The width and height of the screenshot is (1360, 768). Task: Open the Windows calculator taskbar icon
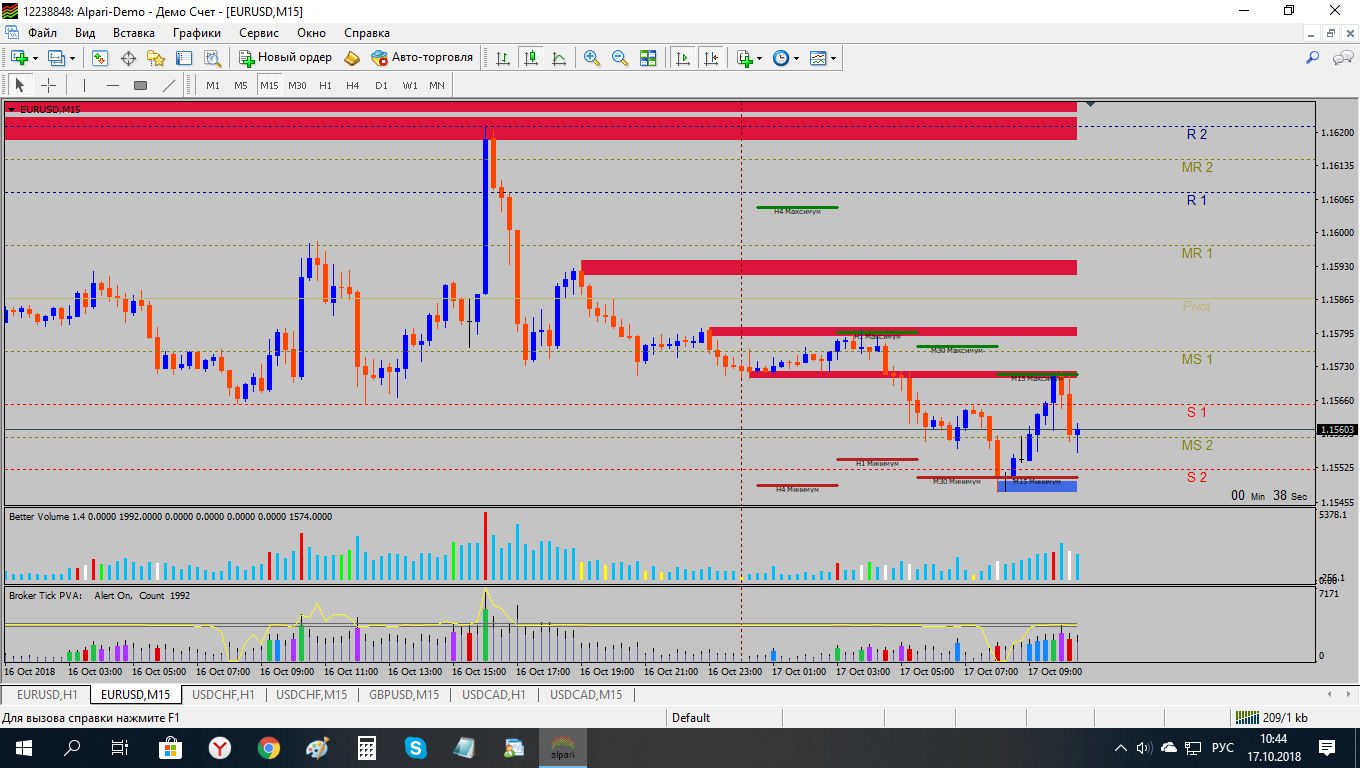(x=366, y=747)
